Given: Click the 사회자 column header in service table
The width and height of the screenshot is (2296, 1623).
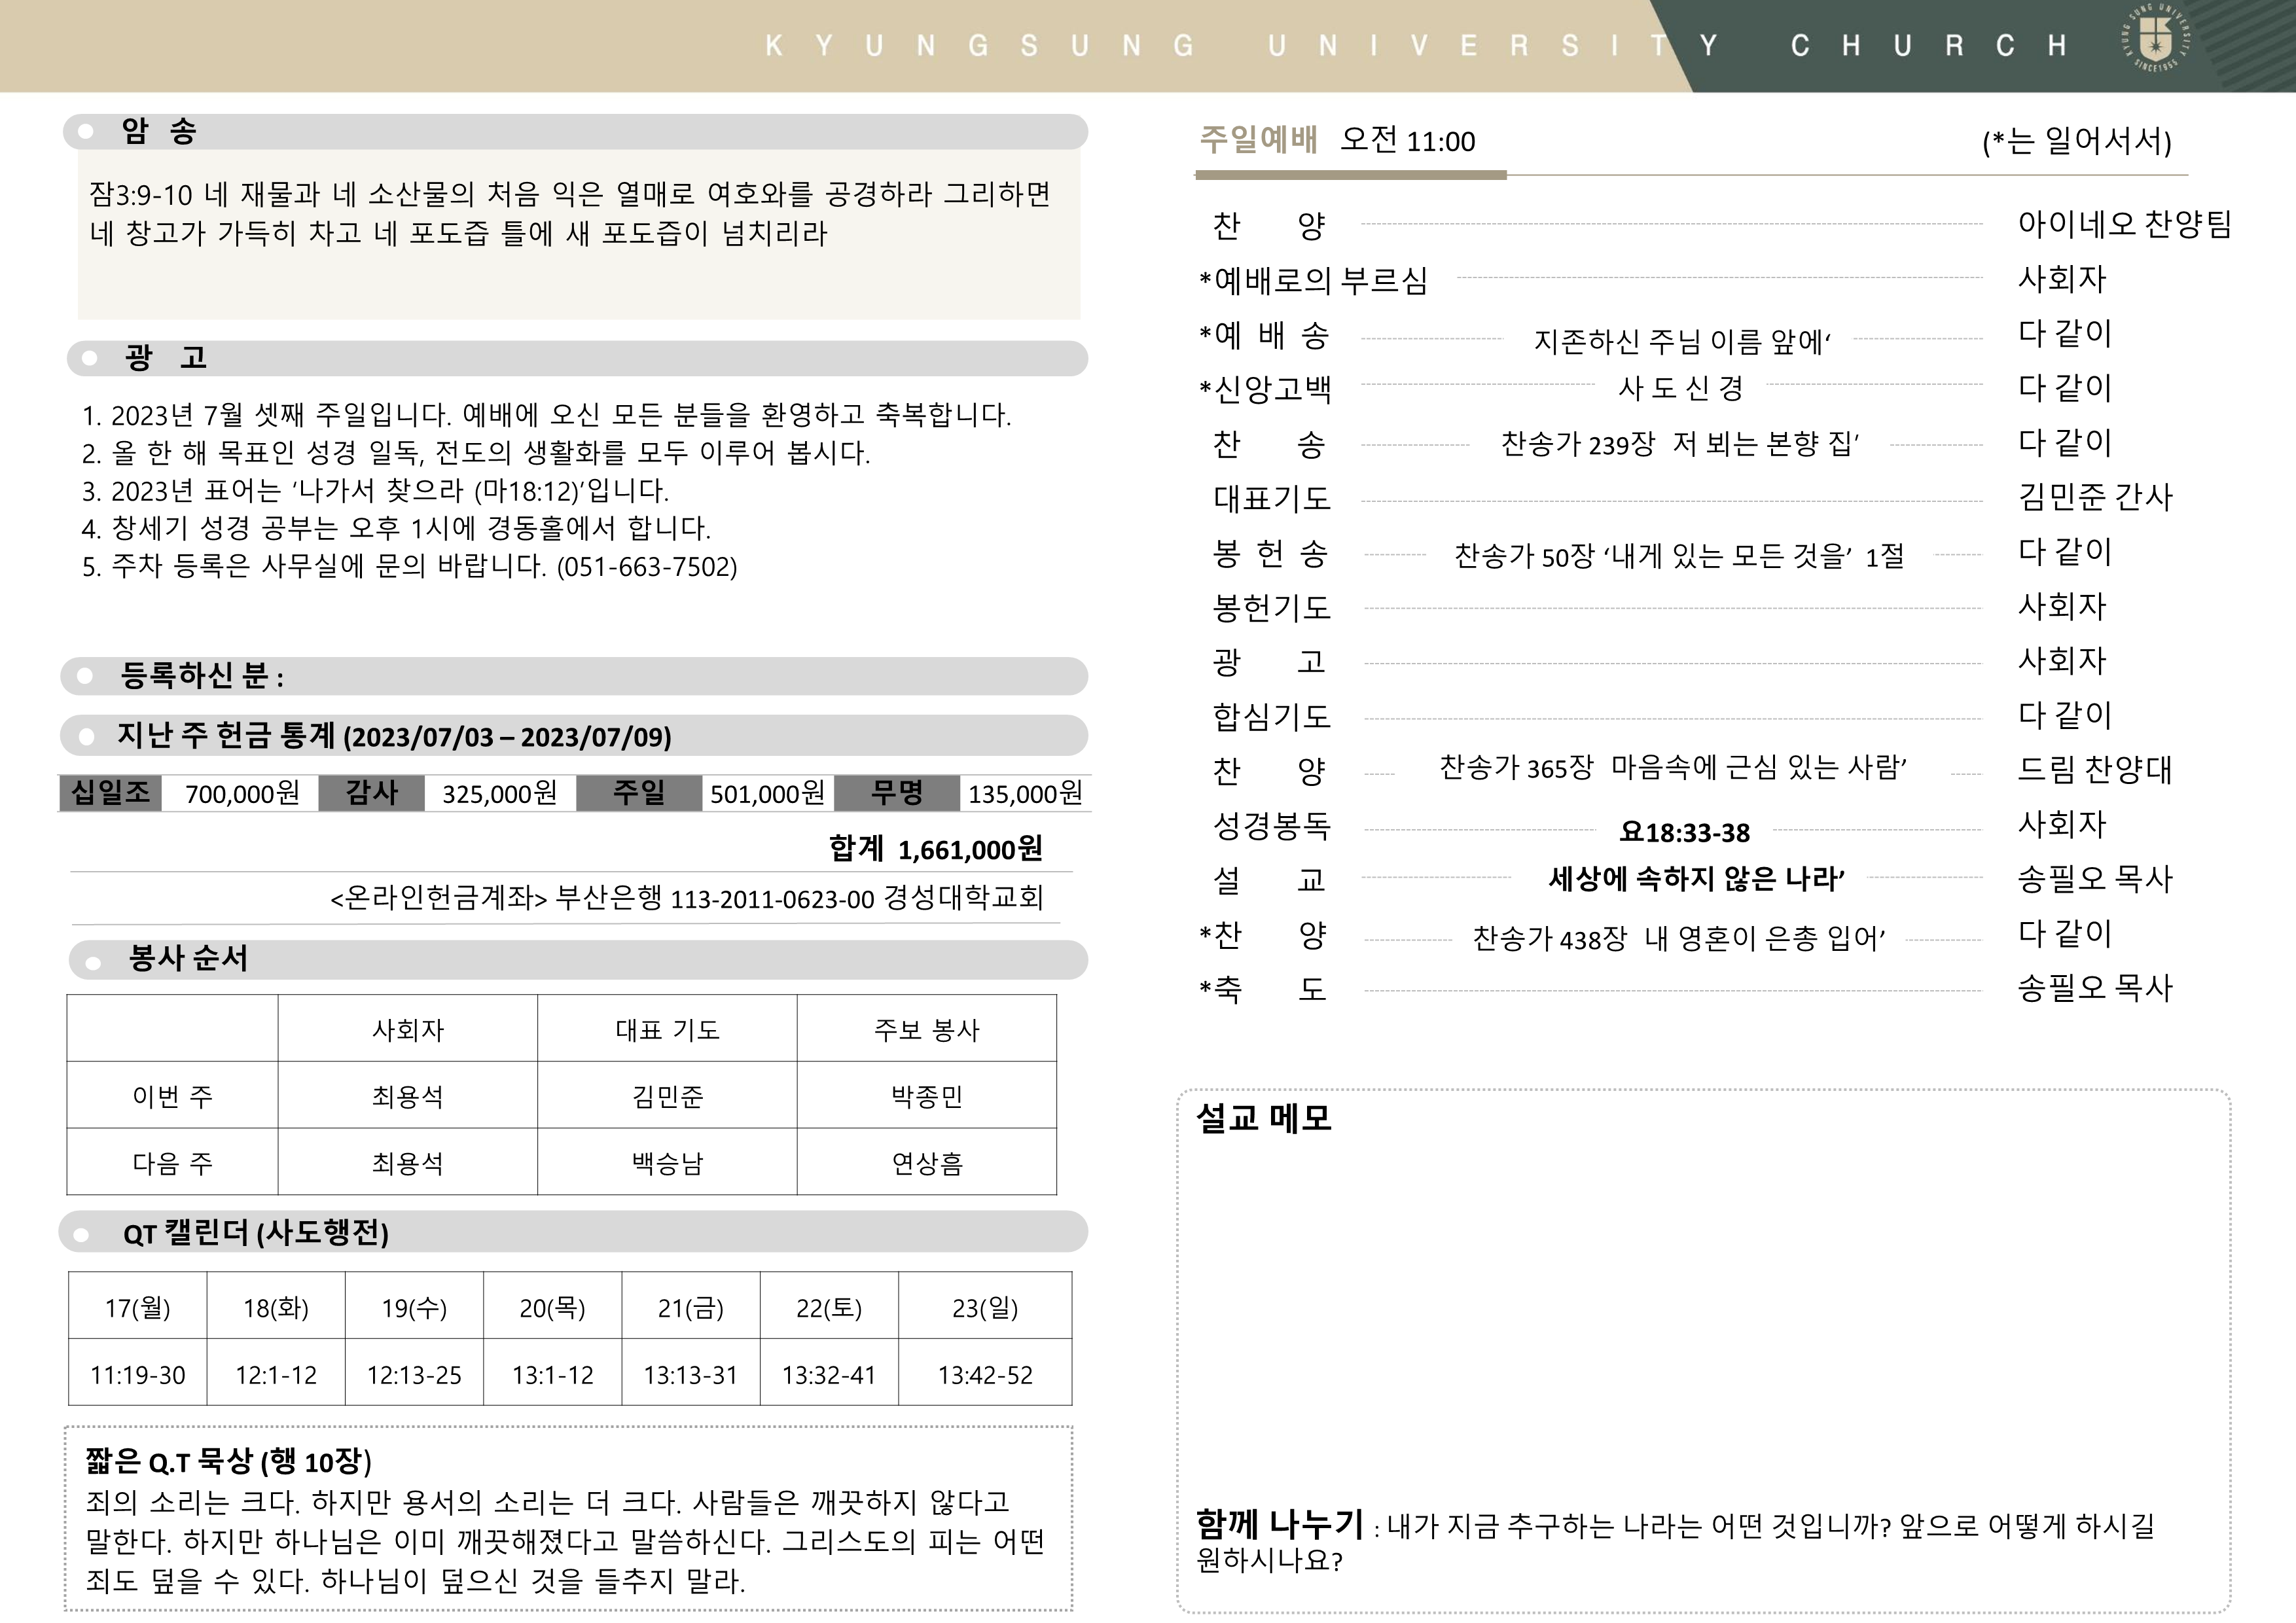Looking at the screenshot, I should pos(407,1029).
